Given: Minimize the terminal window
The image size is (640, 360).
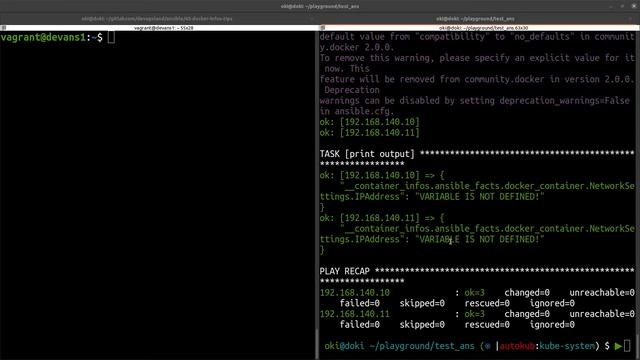Looking at the screenshot, I should 611,6.
